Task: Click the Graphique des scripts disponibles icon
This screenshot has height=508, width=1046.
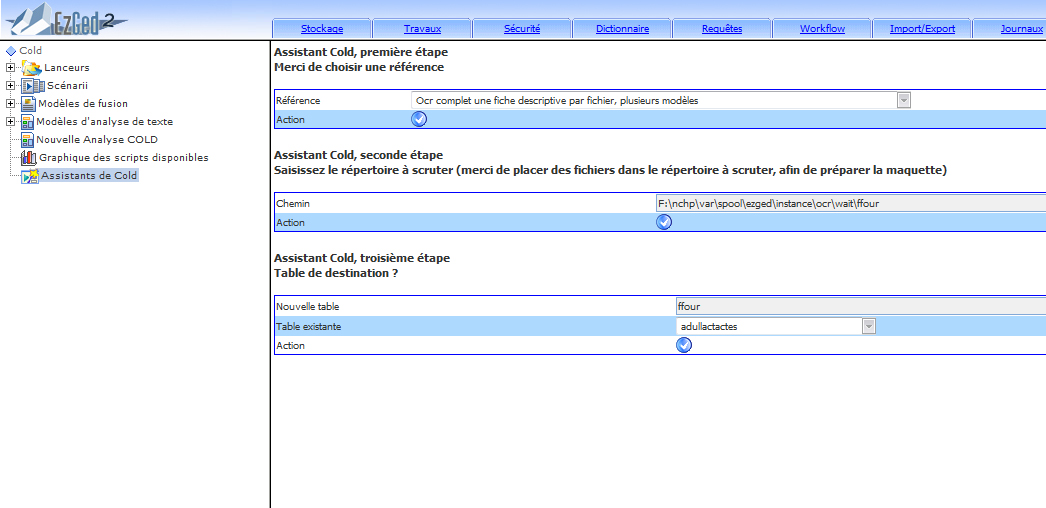Action: coord(29,158)
